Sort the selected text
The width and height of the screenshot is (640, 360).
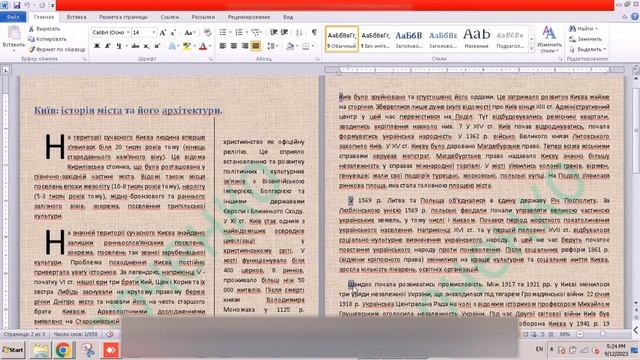click(x=299, y=32)
